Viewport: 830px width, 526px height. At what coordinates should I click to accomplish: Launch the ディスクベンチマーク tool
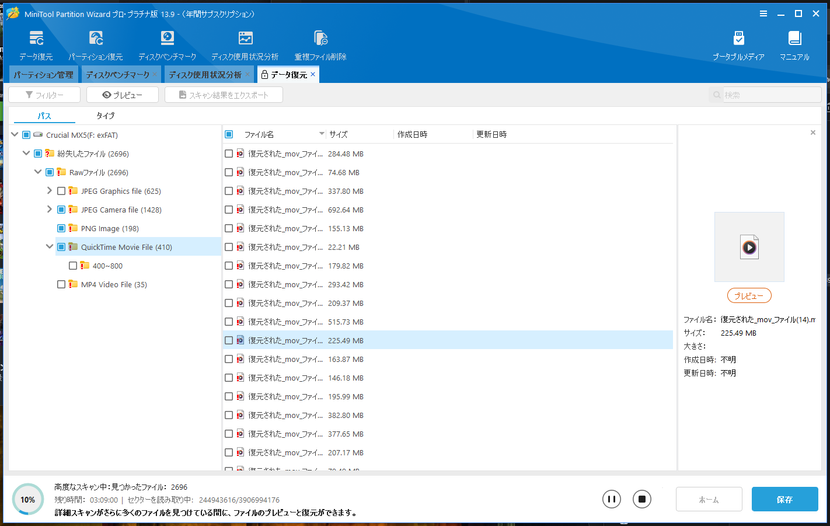click(x=167, y=45)
